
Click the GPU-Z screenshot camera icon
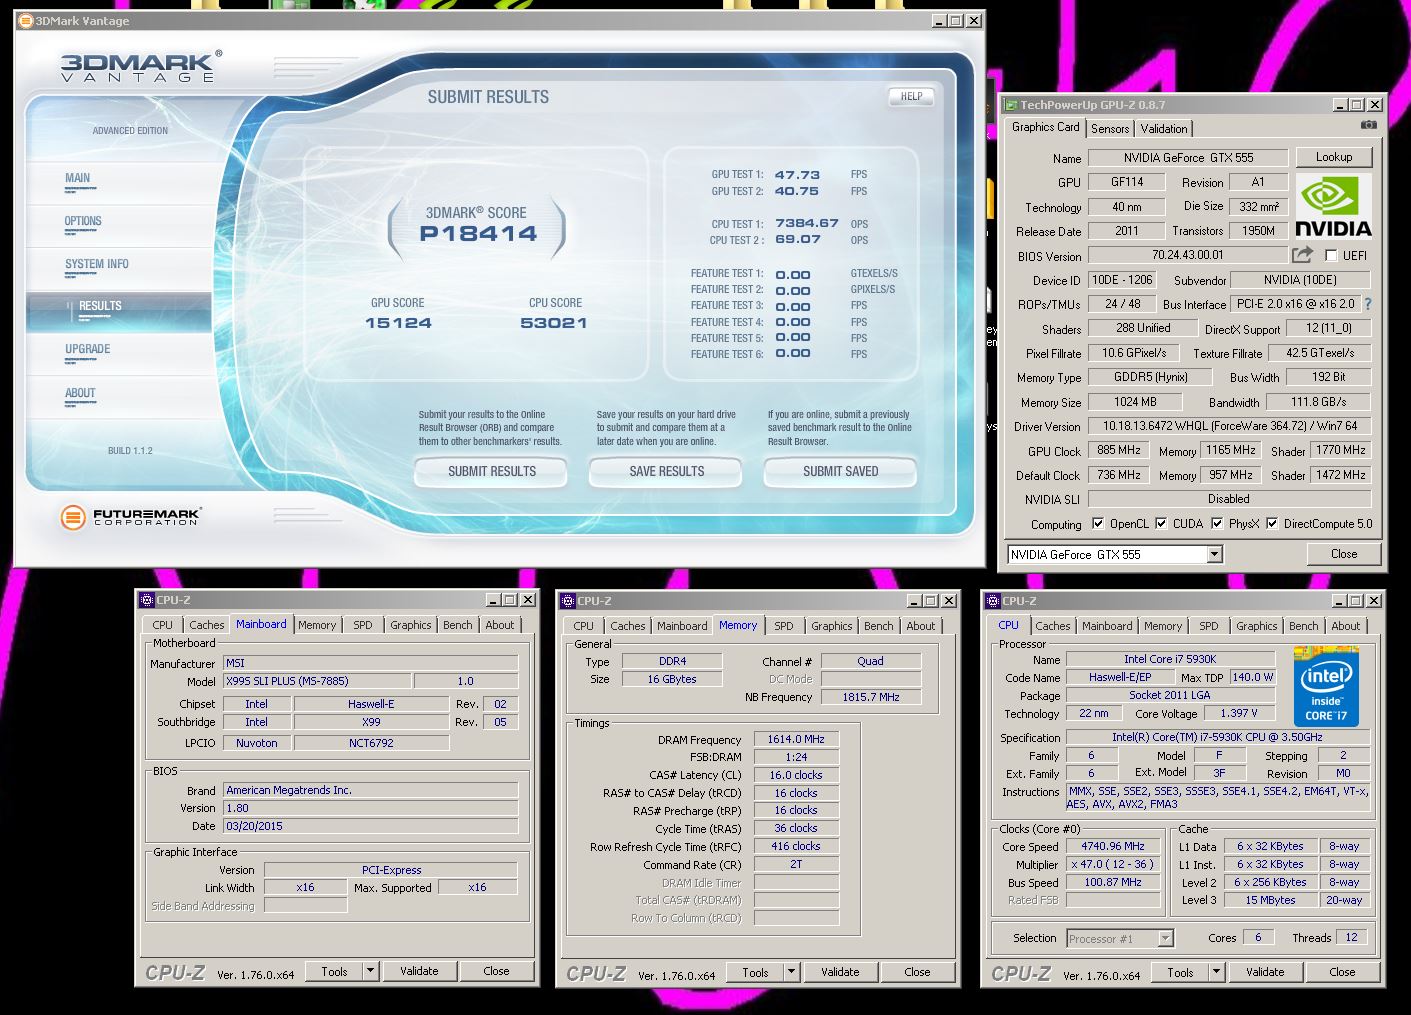pyautogui.click(x=1368, y=125)
